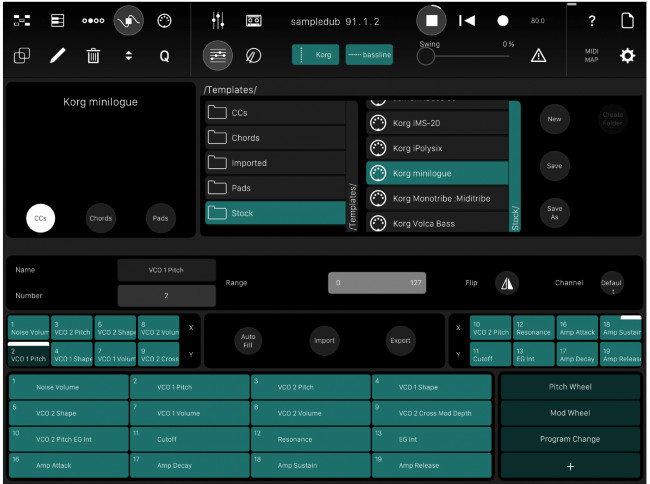650x484 pixels.
Task: Select the automation curve view icon
Action: click(x=129, y=20)
